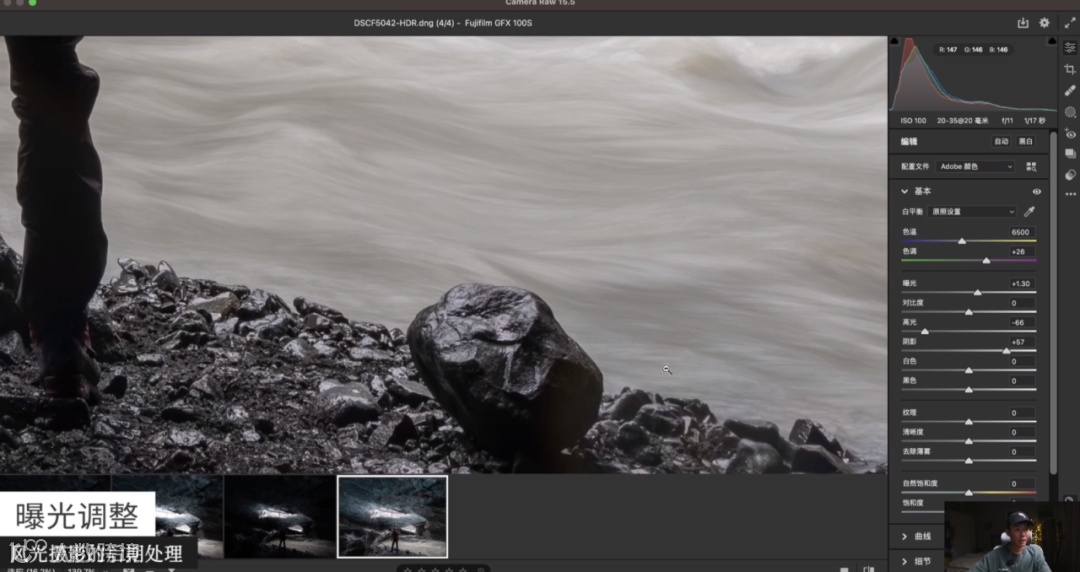
Task: Click the 黑白 button
Action: click(1026, 141)
